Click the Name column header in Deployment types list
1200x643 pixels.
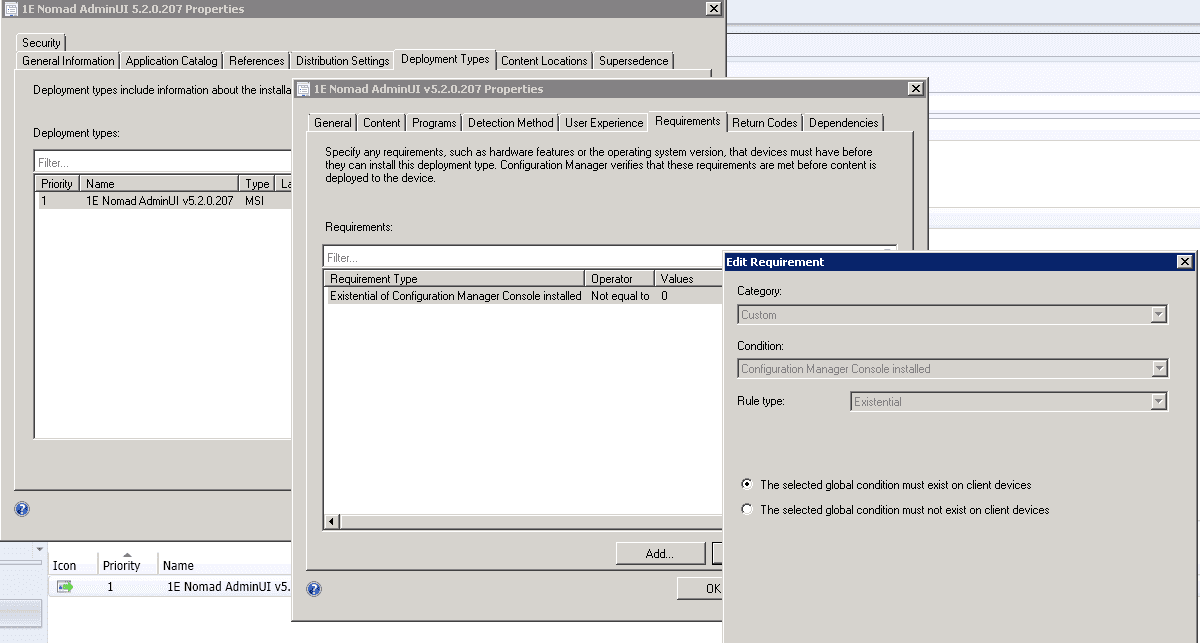pyautogui.click(x=160, y=184)
